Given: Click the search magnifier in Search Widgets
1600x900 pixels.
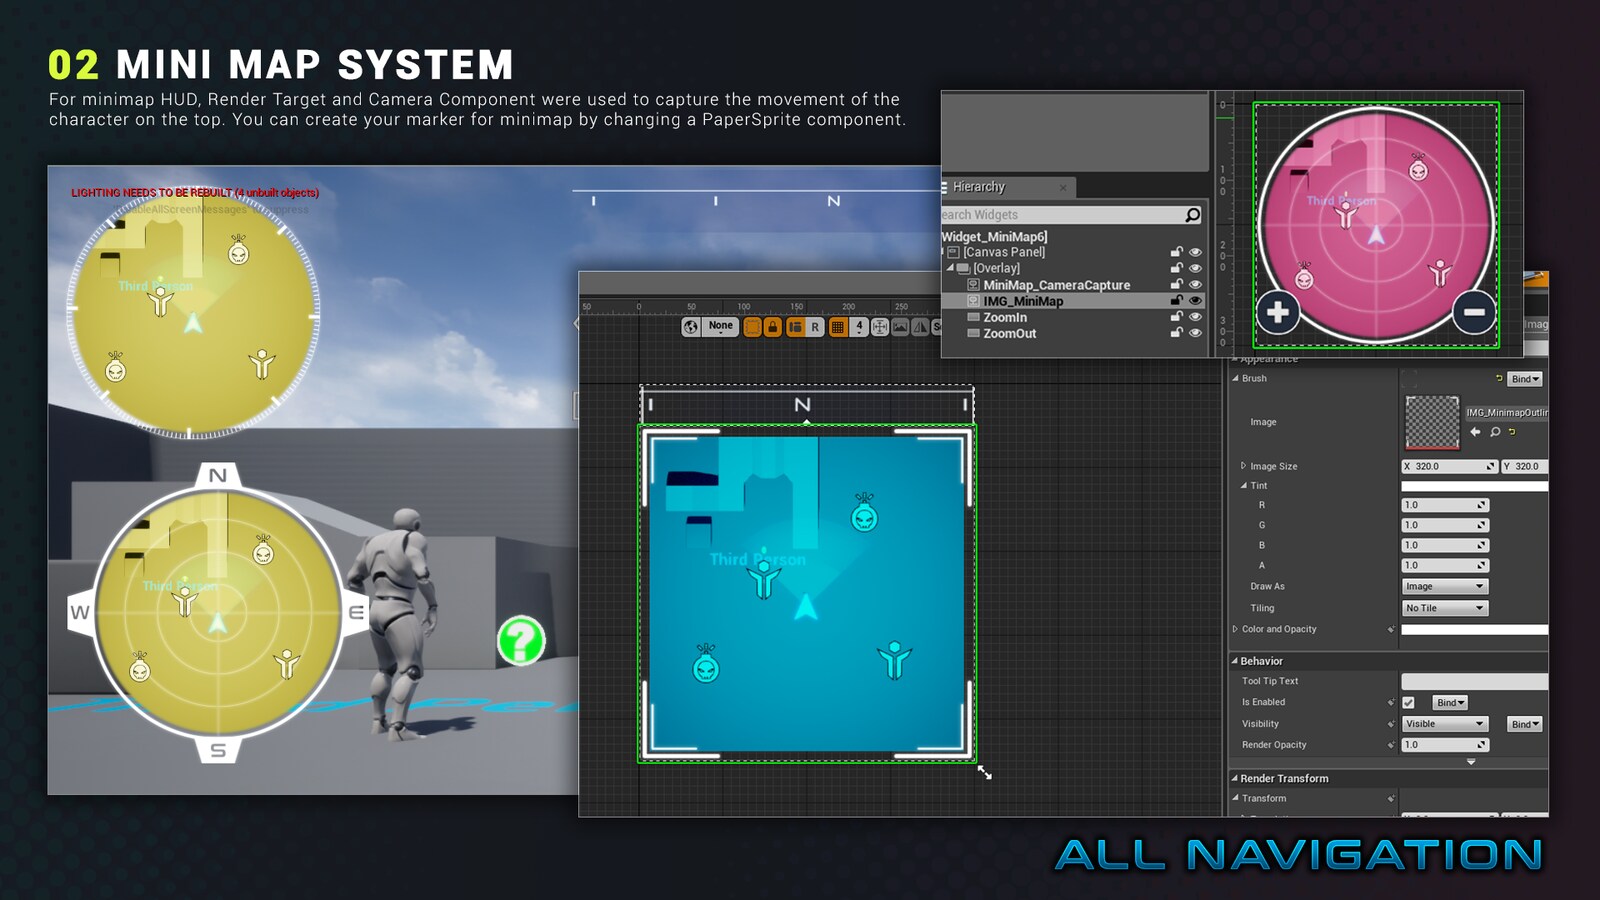Looking at the screenshot, I should click(x=1192, y=215).
